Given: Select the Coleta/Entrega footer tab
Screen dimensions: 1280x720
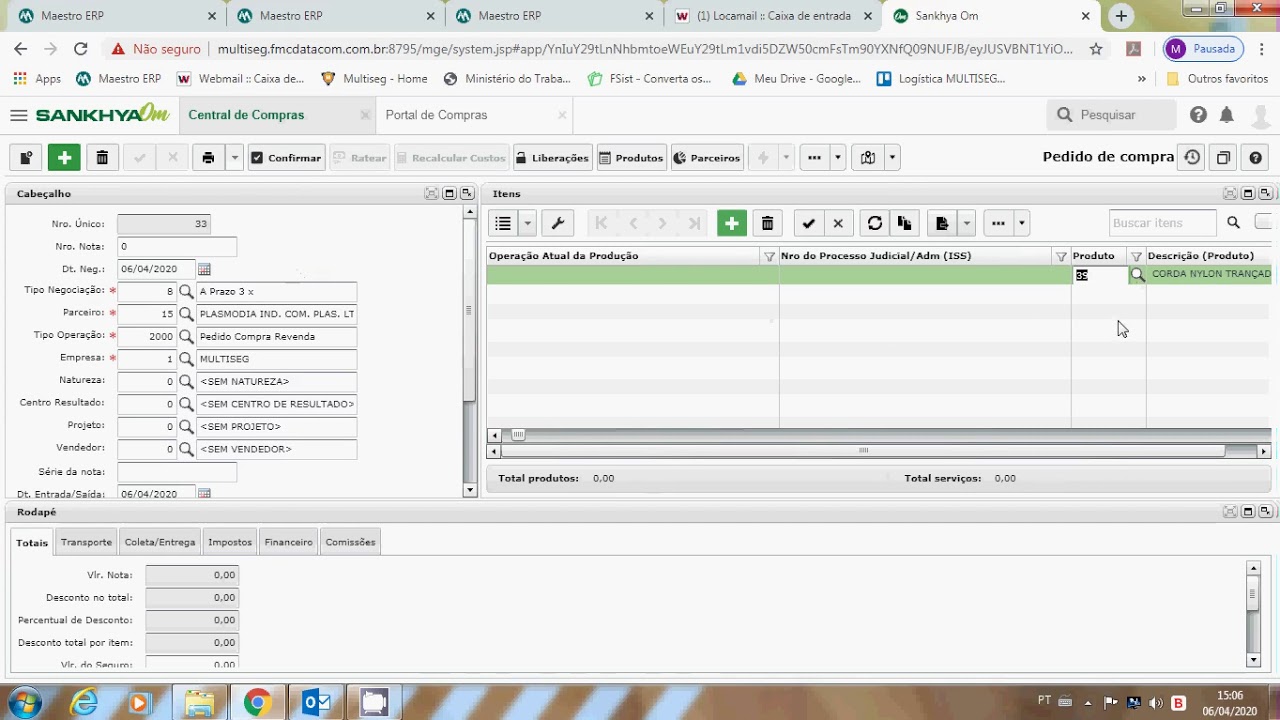Looking at the screenshot, I should click(x=160, y=542).
